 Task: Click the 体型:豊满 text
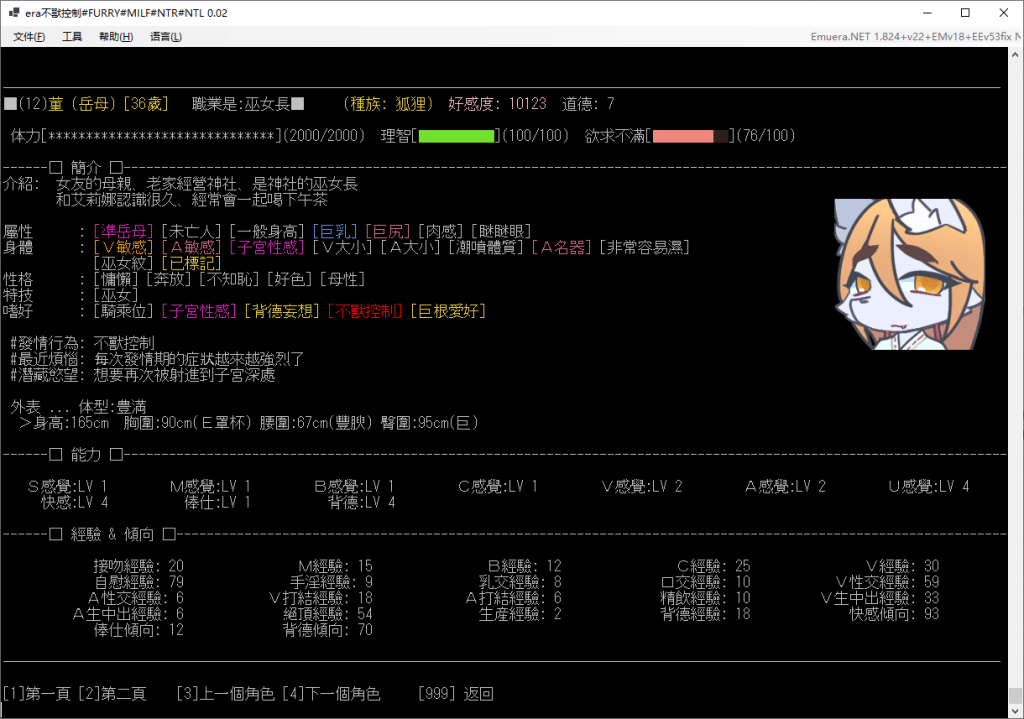point(112,407)
